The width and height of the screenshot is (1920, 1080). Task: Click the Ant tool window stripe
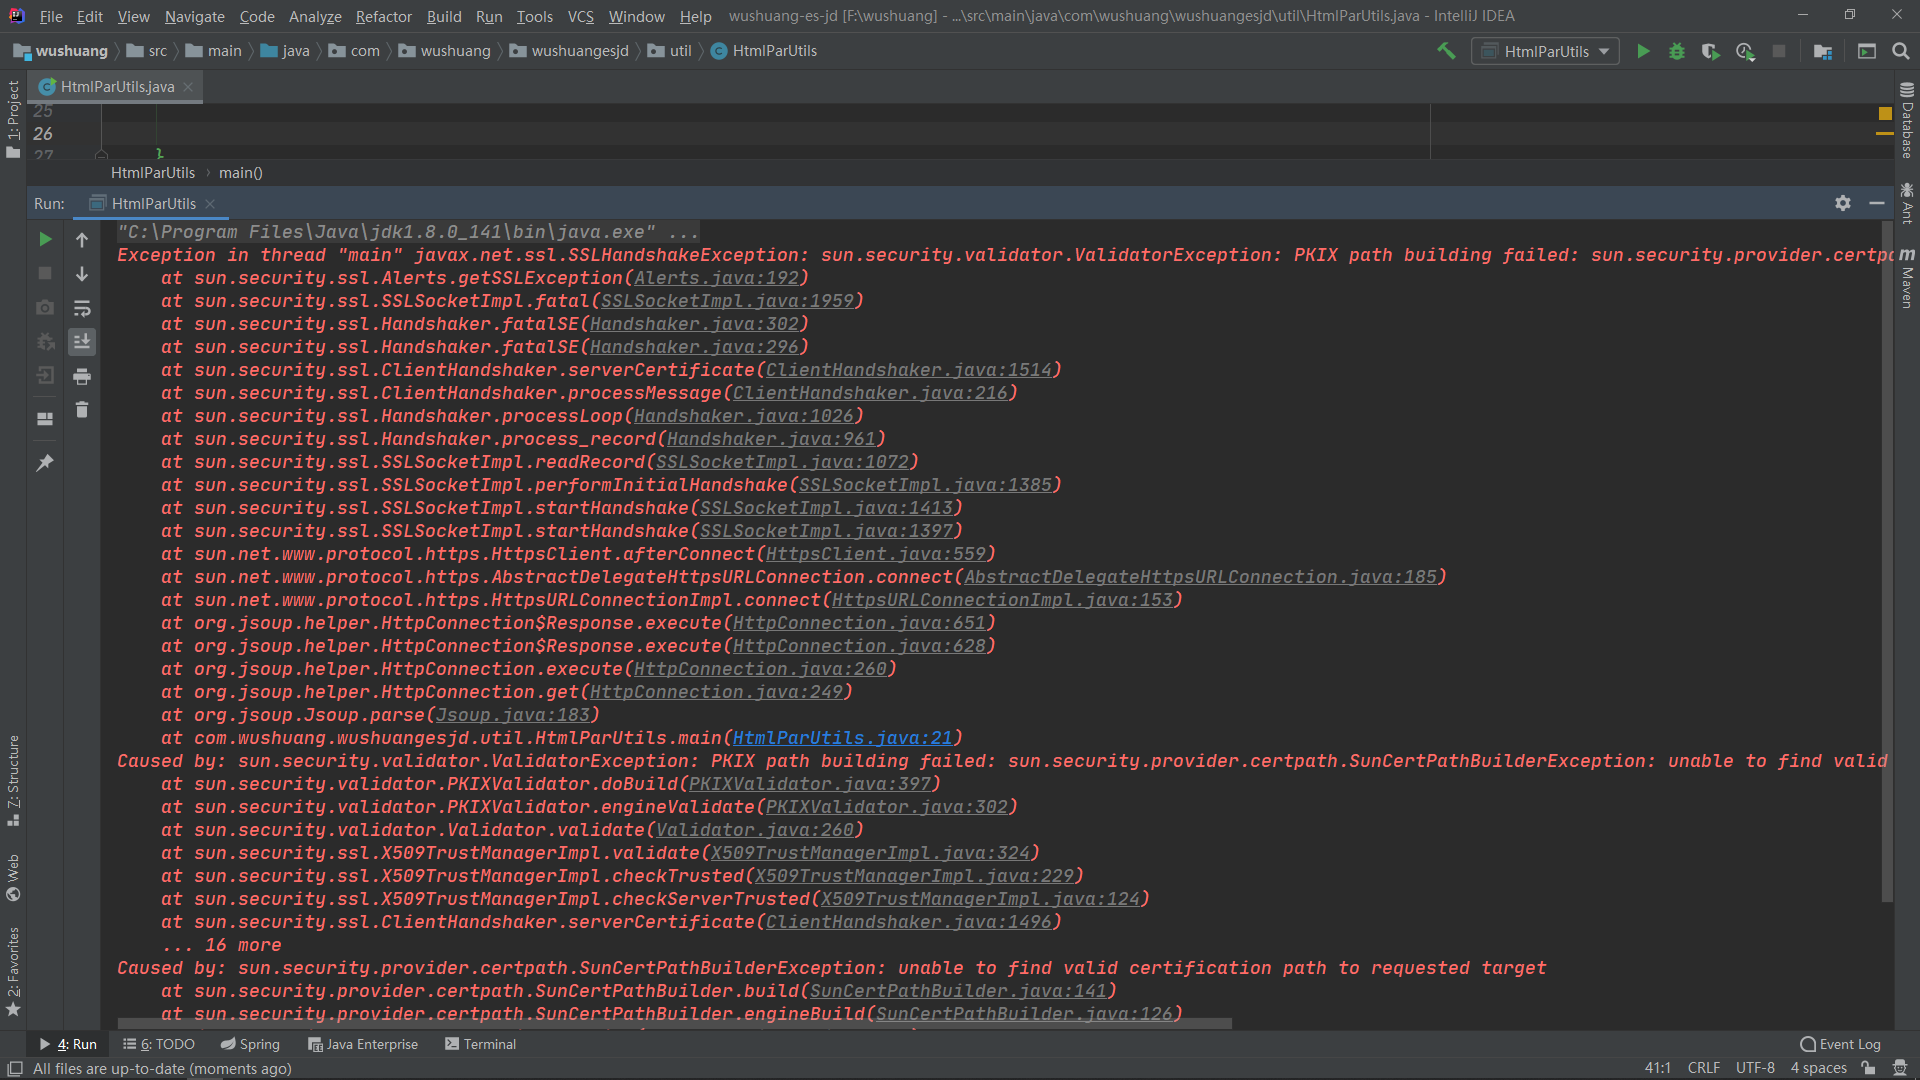(x=1907, y=203)
